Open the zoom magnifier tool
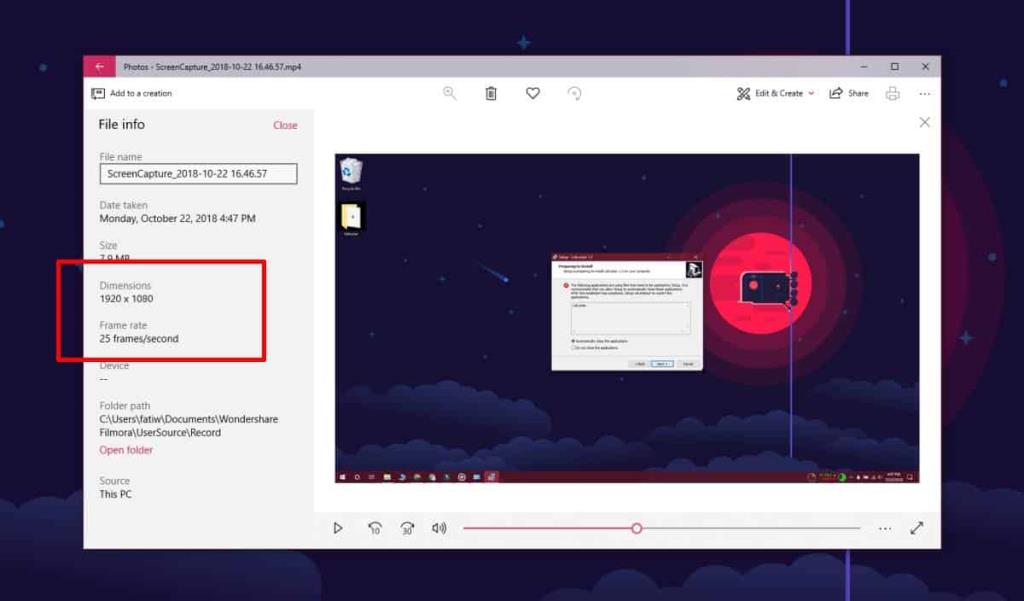1024x601 pixels. tap(449, 92)
